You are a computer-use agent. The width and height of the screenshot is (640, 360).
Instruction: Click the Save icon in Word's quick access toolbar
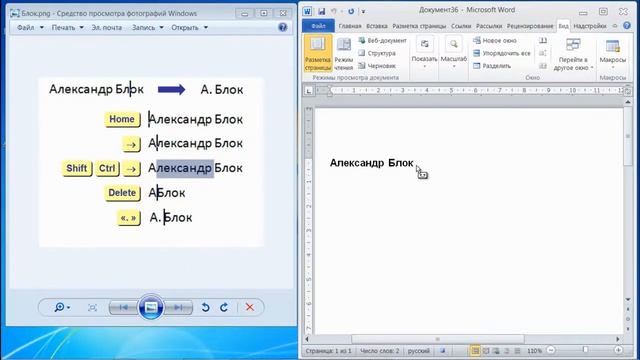point(322,11)
